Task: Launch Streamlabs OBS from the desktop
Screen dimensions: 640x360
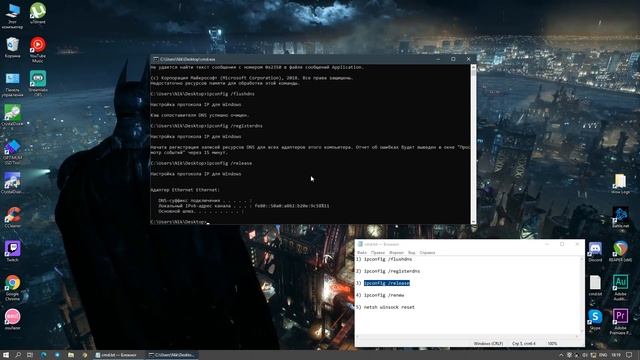Action: pos(38,83)
